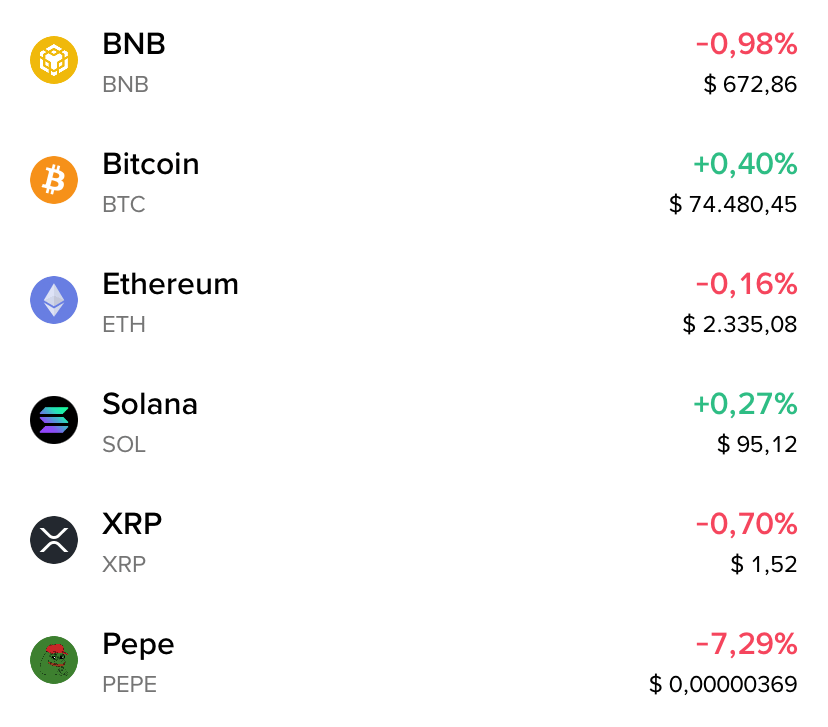Select the Pepe asset title
Screen dimensions: 828x727
coord(138,645)
